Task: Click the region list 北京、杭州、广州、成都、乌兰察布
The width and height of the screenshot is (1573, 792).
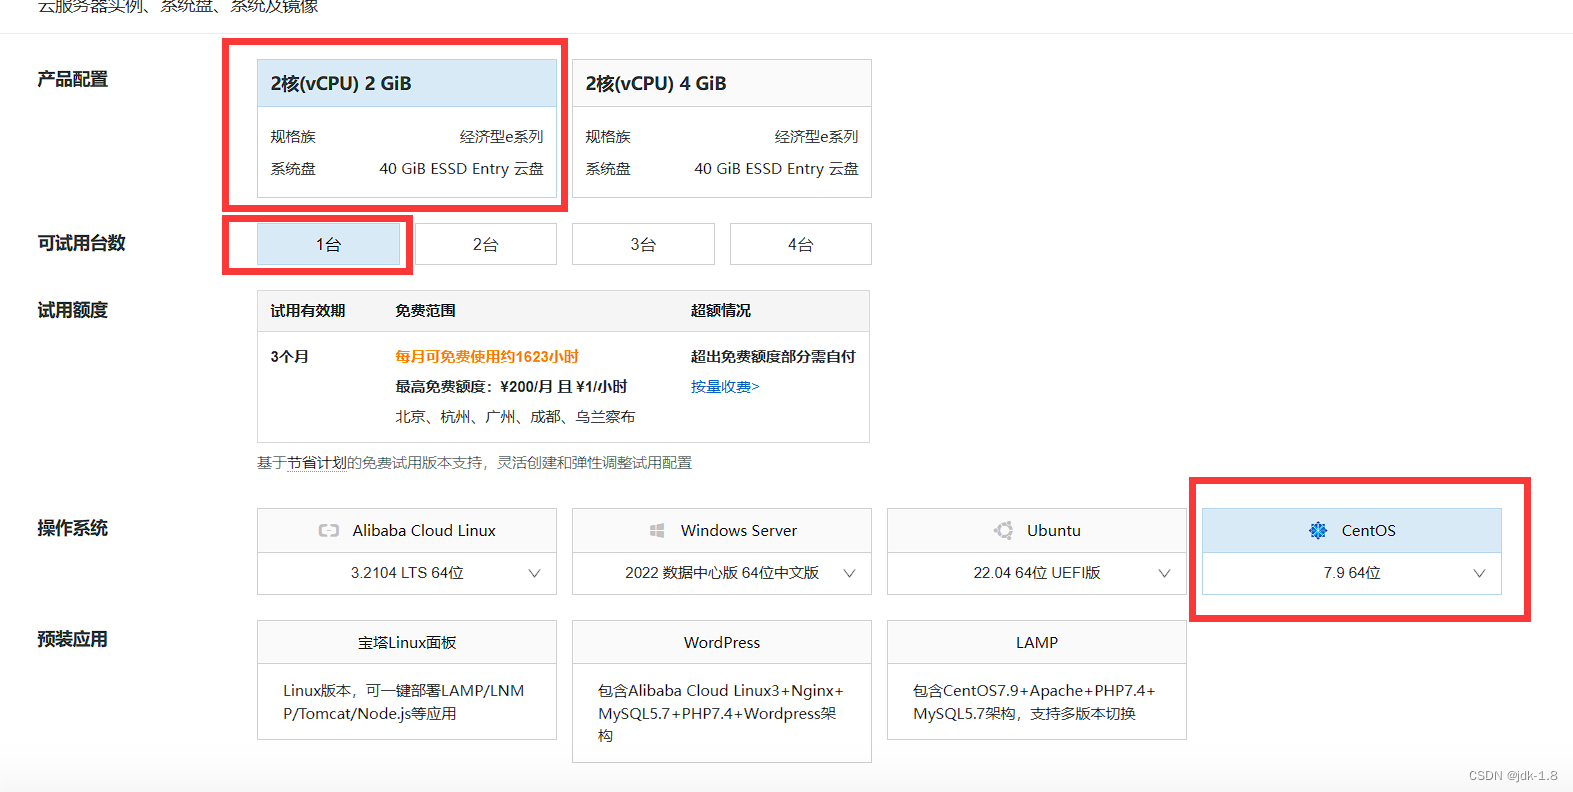Action: (x=515, y=417)
